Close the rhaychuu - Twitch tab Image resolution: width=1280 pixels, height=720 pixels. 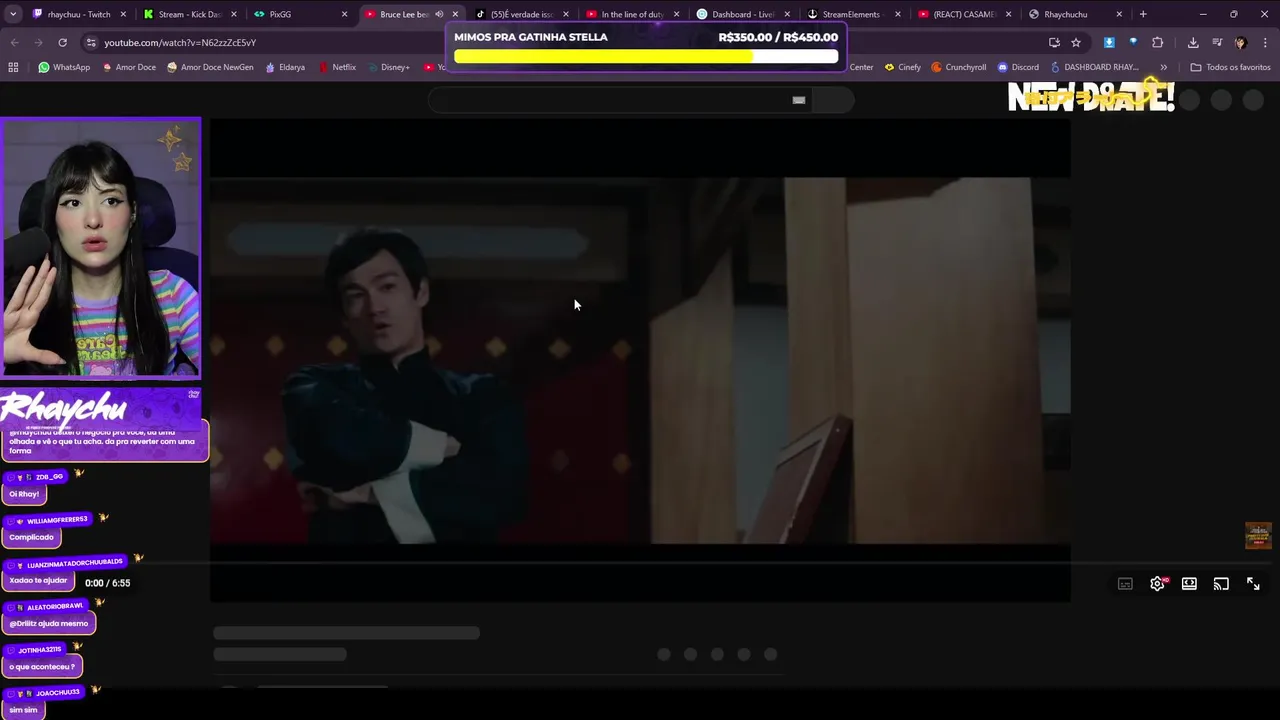coord(124,14)
